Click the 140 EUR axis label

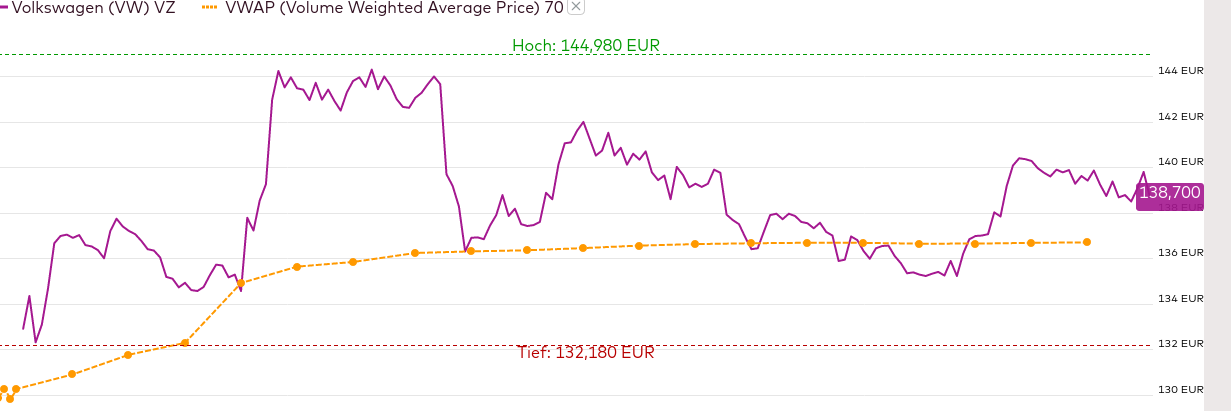pos(1180,162)
